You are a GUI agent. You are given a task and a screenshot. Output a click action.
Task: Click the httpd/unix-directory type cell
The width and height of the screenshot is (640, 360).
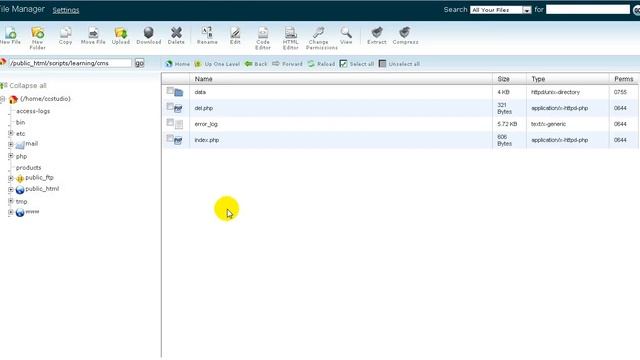pos(555,92)
